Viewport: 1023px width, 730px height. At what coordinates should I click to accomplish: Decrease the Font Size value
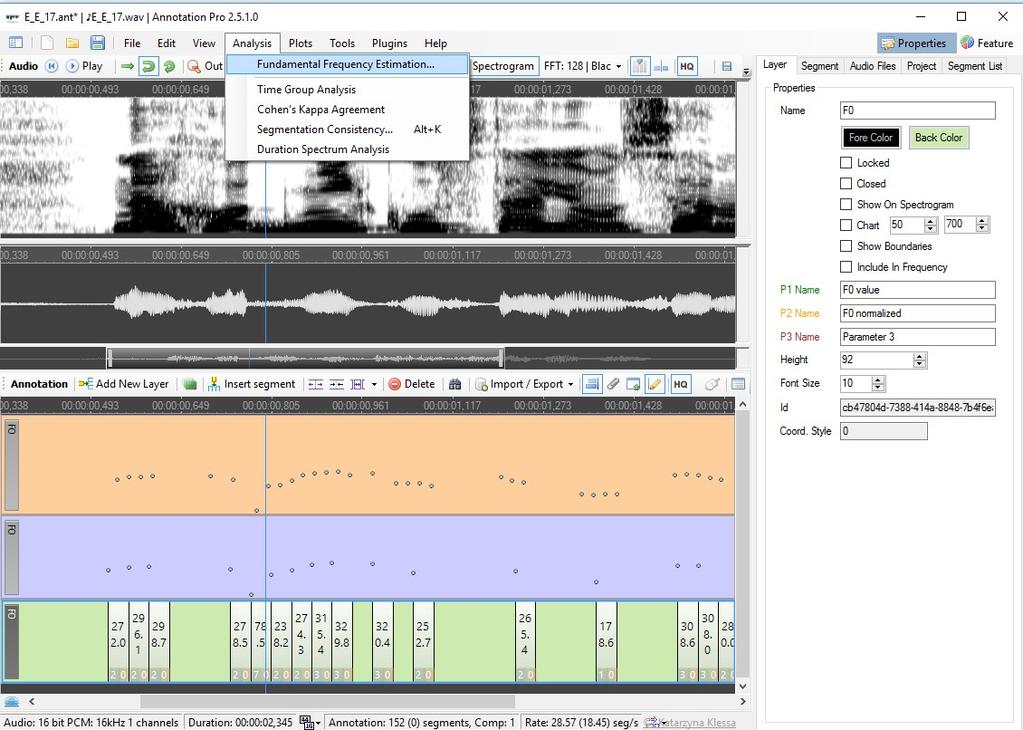(x=879, y=387)
